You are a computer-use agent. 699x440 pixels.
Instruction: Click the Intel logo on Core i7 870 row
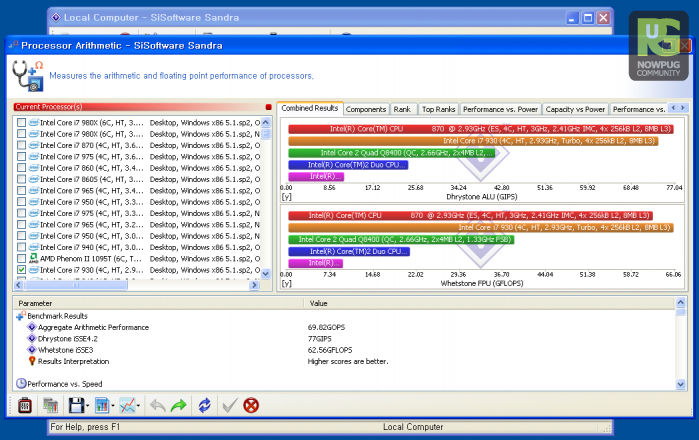pyautogui.click(x=33, y=145)
